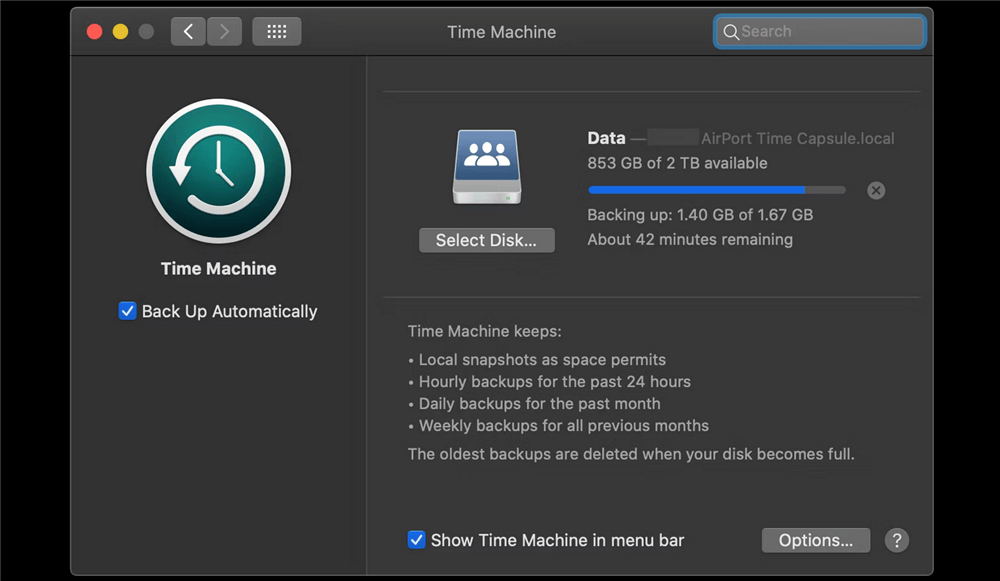Click the magnifying glass in the search box
This screenshot has width=1000, height=581.
(x=731, y=32)
